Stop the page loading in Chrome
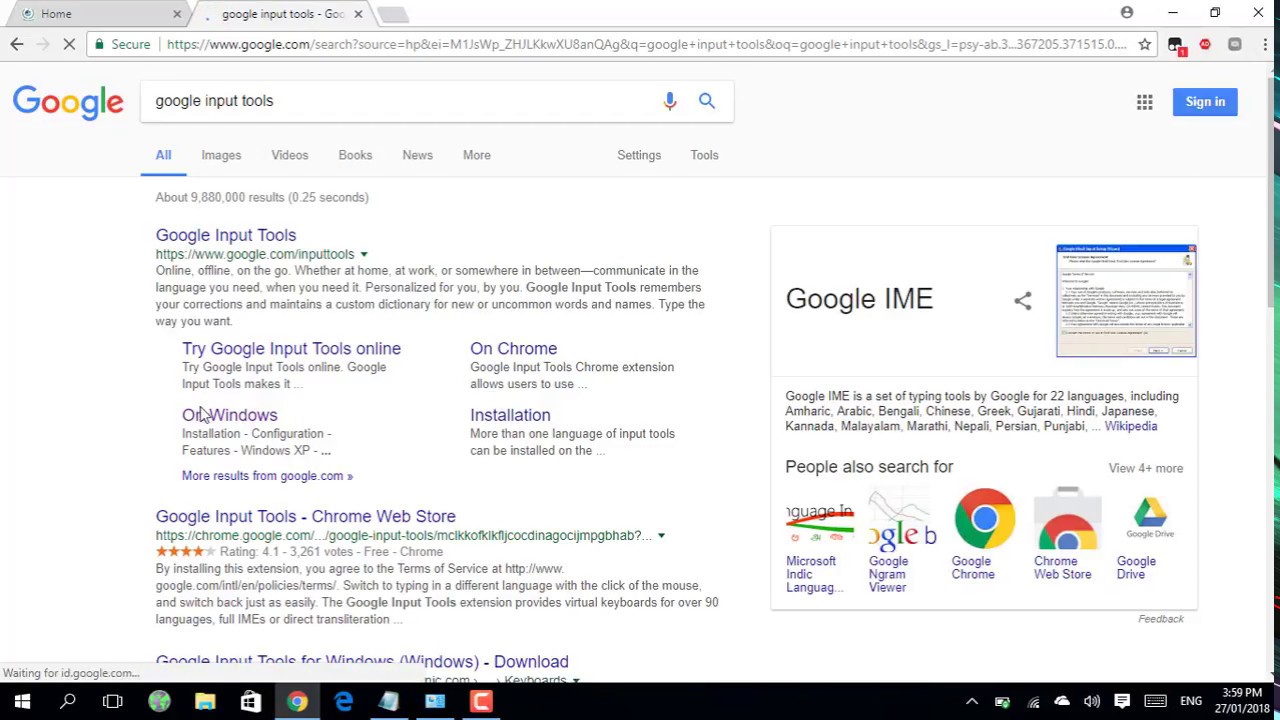The height and width of the screenshot is (720, 1280). (70, 44)
